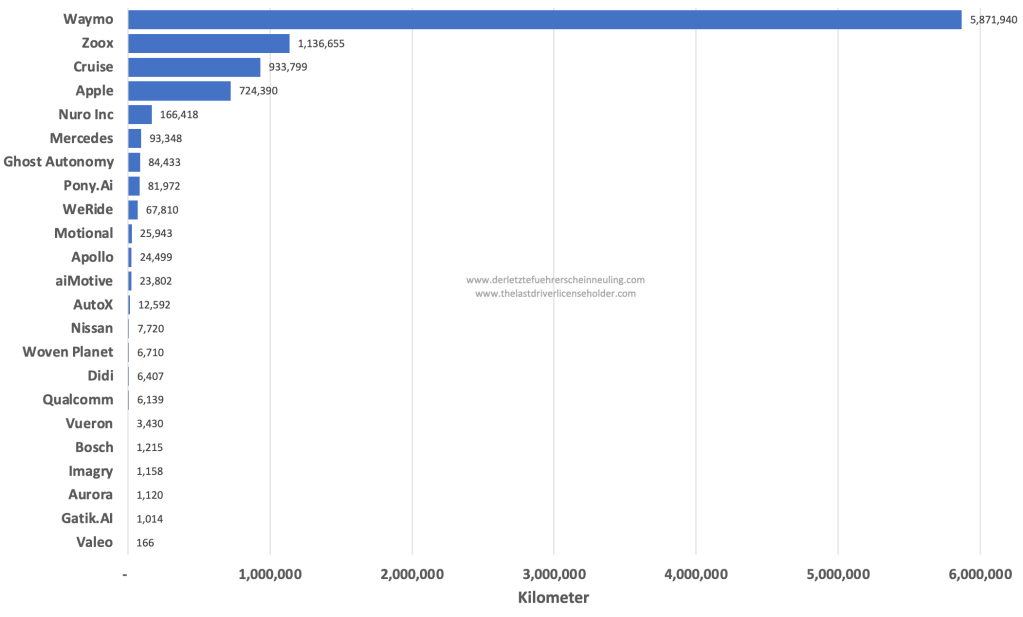
Task: Select the 3,000,000 x-axis tick label
Action: point(553,574)
